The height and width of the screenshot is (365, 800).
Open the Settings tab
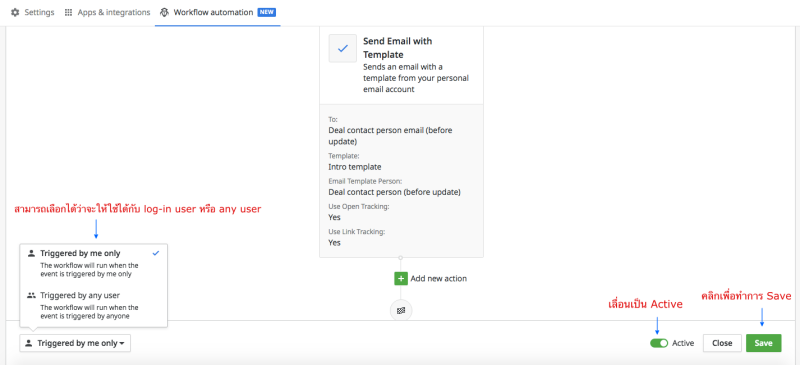pos(33,12)
